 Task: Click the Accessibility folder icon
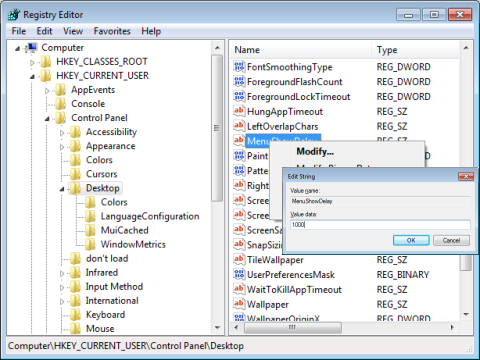coord(75,132)
